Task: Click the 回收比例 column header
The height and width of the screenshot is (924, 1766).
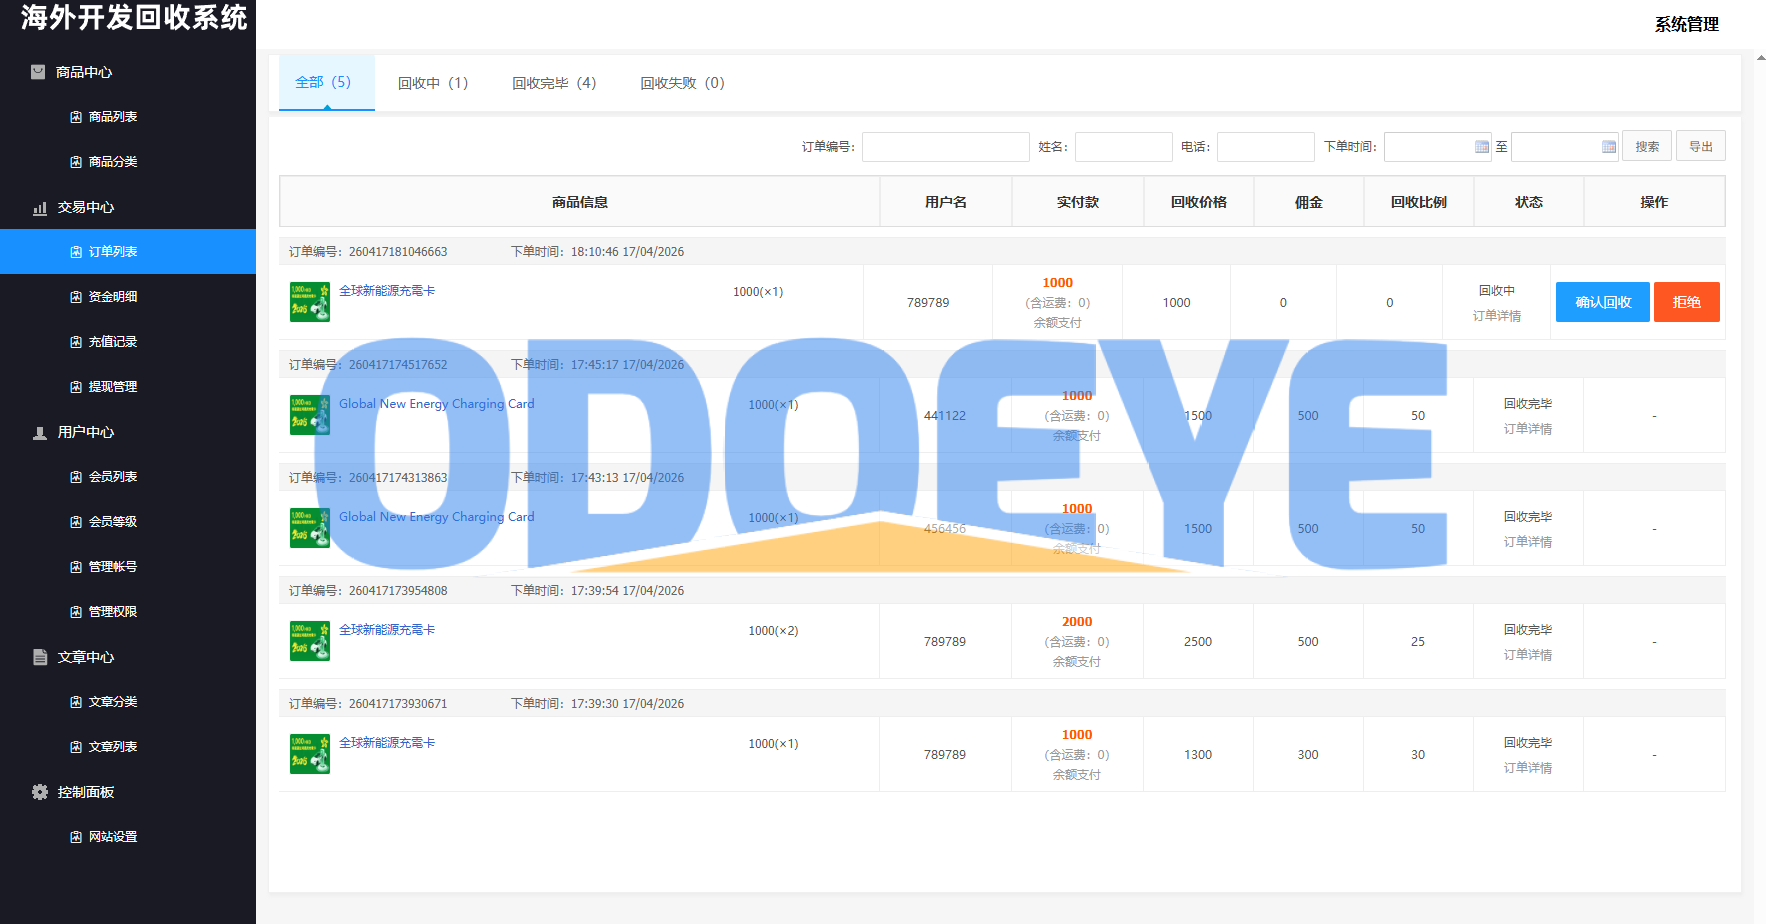Action: pos(1418,202)
